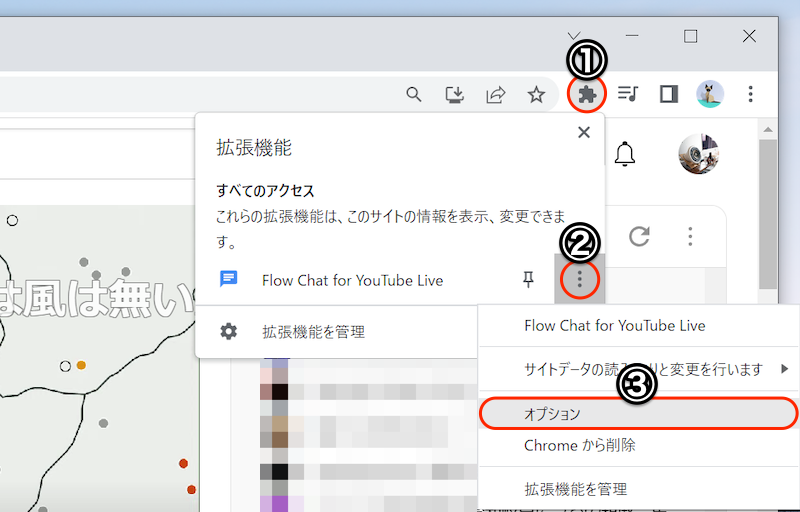Pin Flow Chat for YouTube Live extension

point(529,280)
